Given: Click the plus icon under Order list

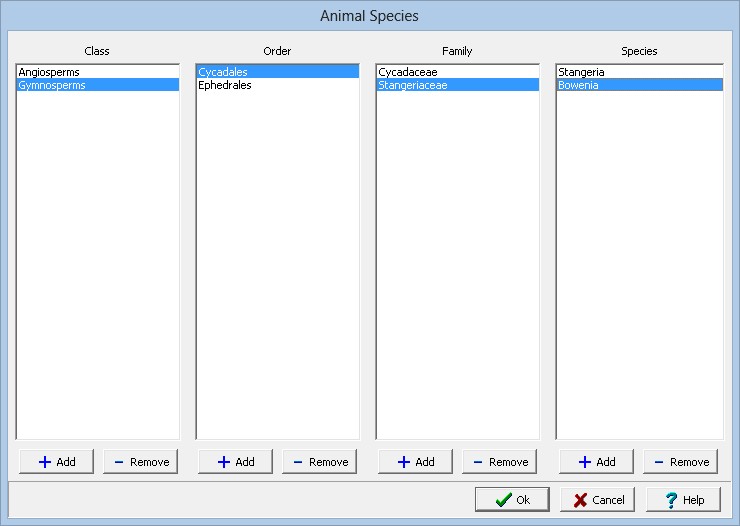Looking at the screenshot, I should 223,462.
